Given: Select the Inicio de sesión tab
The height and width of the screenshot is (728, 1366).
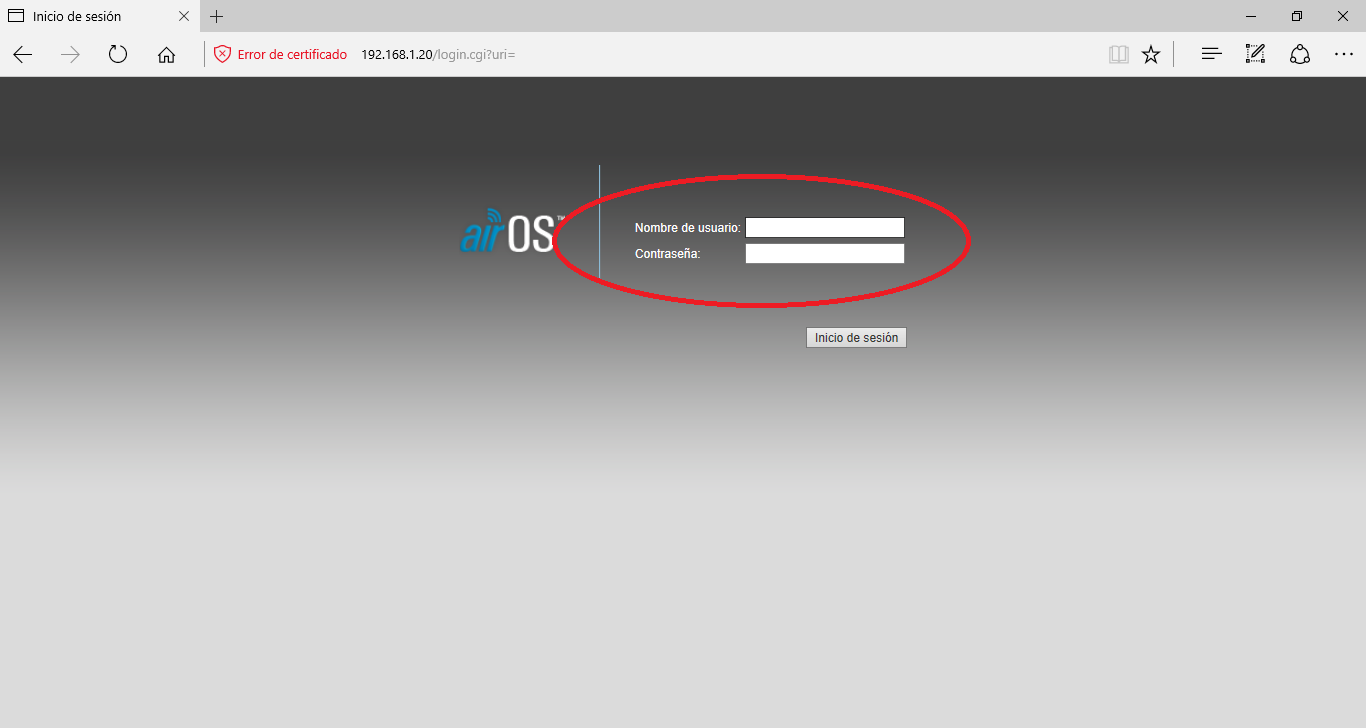Looking at the screenshot, I should pos(99,16).
